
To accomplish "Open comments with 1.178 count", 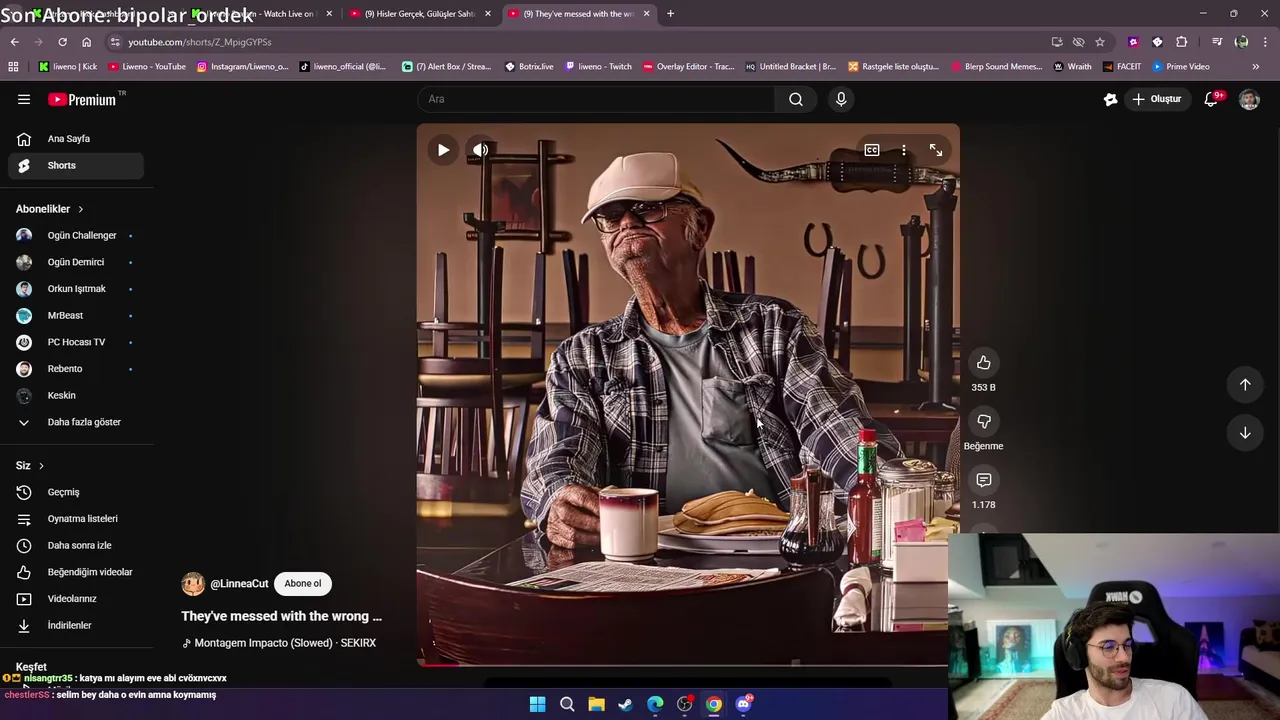I will (984, 481).
